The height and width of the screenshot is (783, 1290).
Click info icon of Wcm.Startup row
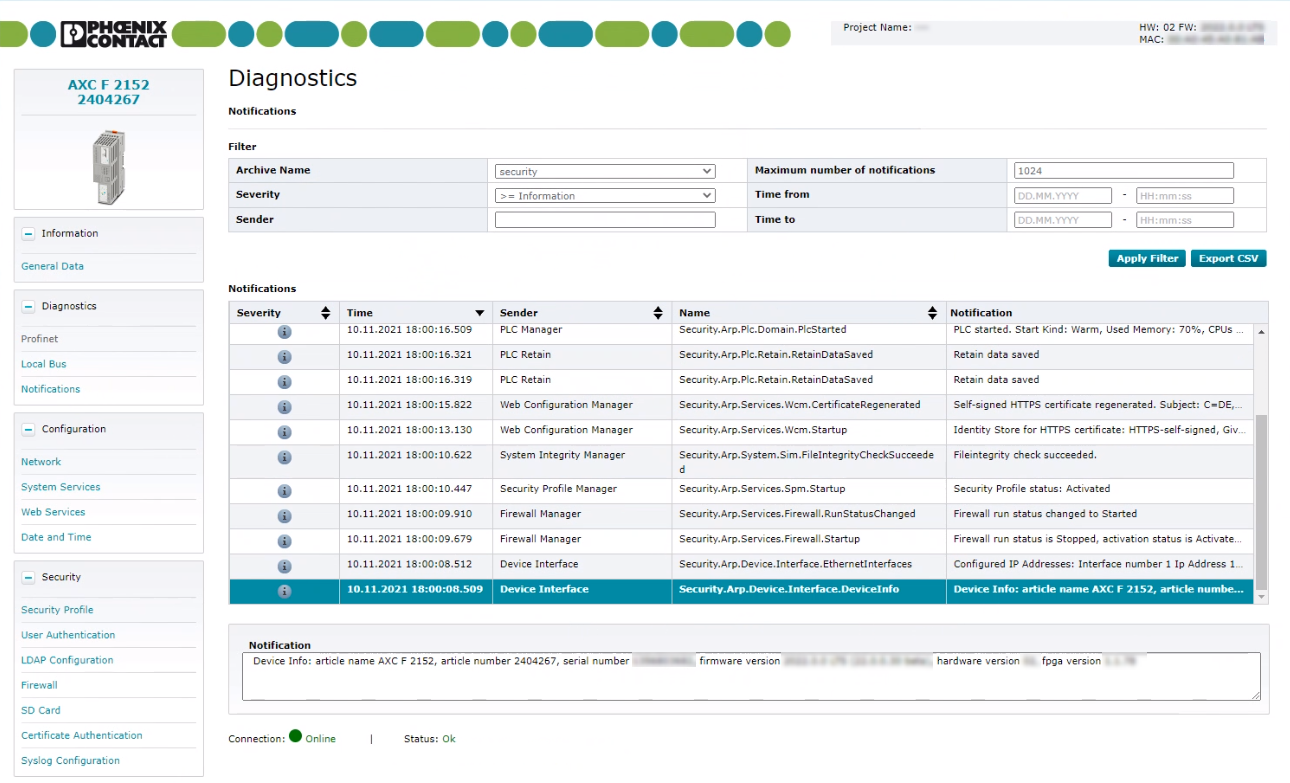(284, 432)
